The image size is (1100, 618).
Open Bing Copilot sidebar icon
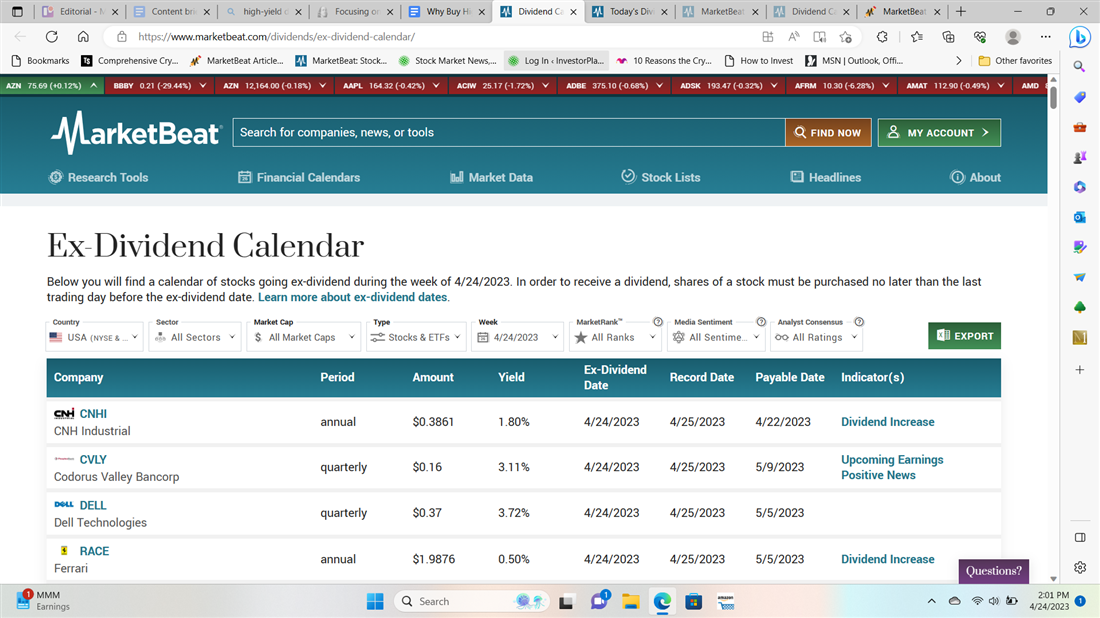click(1080, 36)
